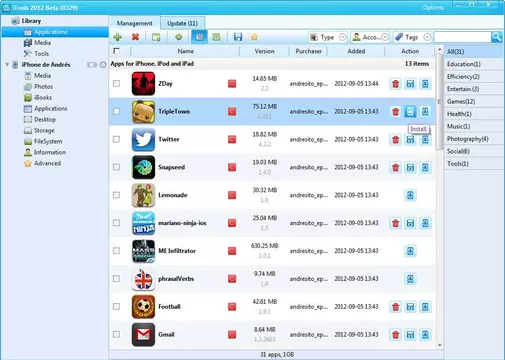505x360 pixels.
Task: Click the save floppy disk toolbar icon
Action: (x=238, y=37)
